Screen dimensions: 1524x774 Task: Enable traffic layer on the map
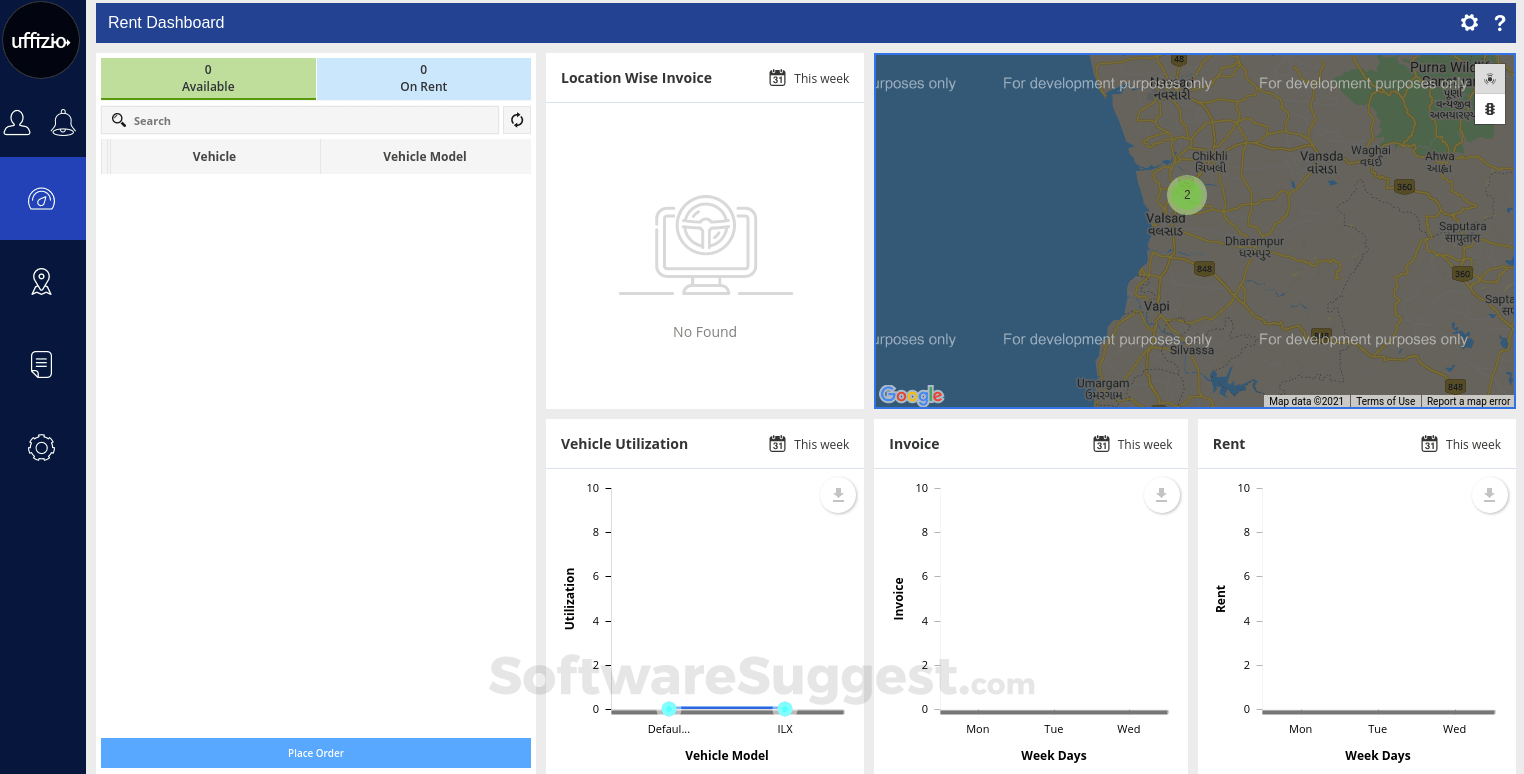1490,109
